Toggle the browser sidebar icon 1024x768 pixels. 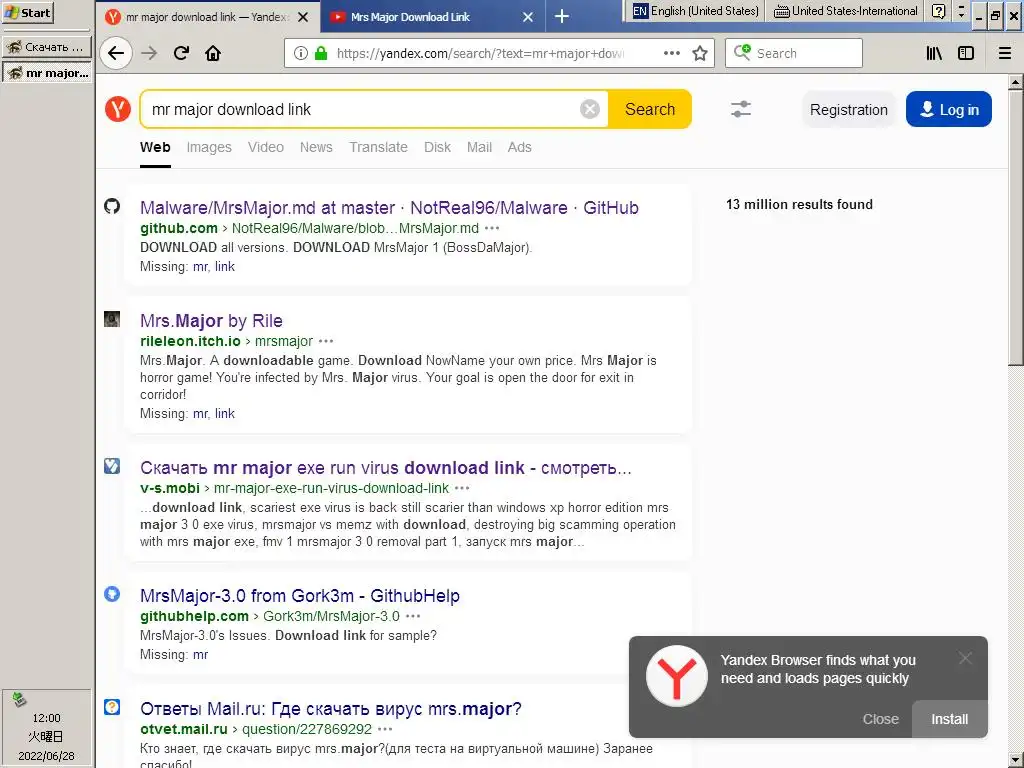coord(966,54)
